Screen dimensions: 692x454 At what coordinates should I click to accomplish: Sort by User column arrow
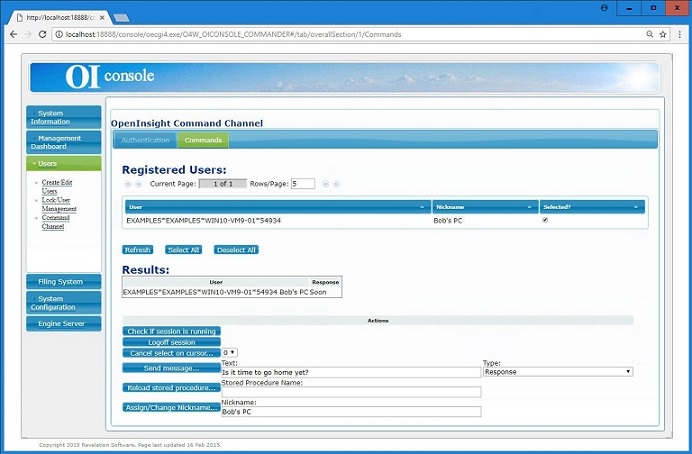click(422, 207)
